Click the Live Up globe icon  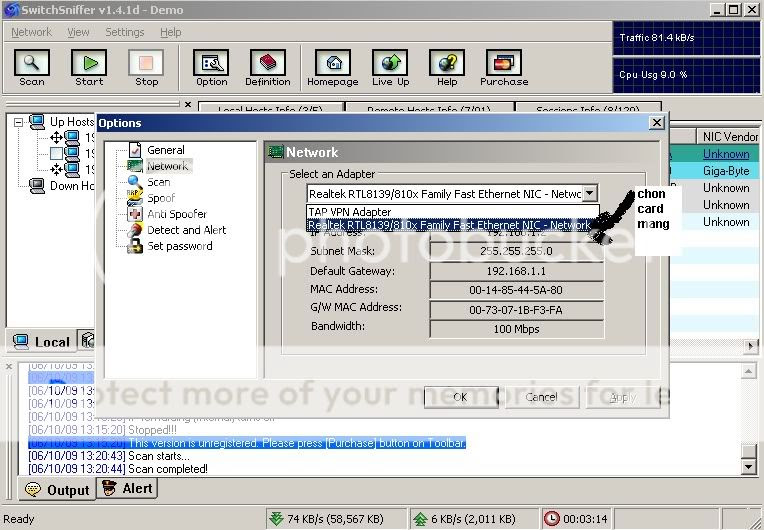coord(390,63)
